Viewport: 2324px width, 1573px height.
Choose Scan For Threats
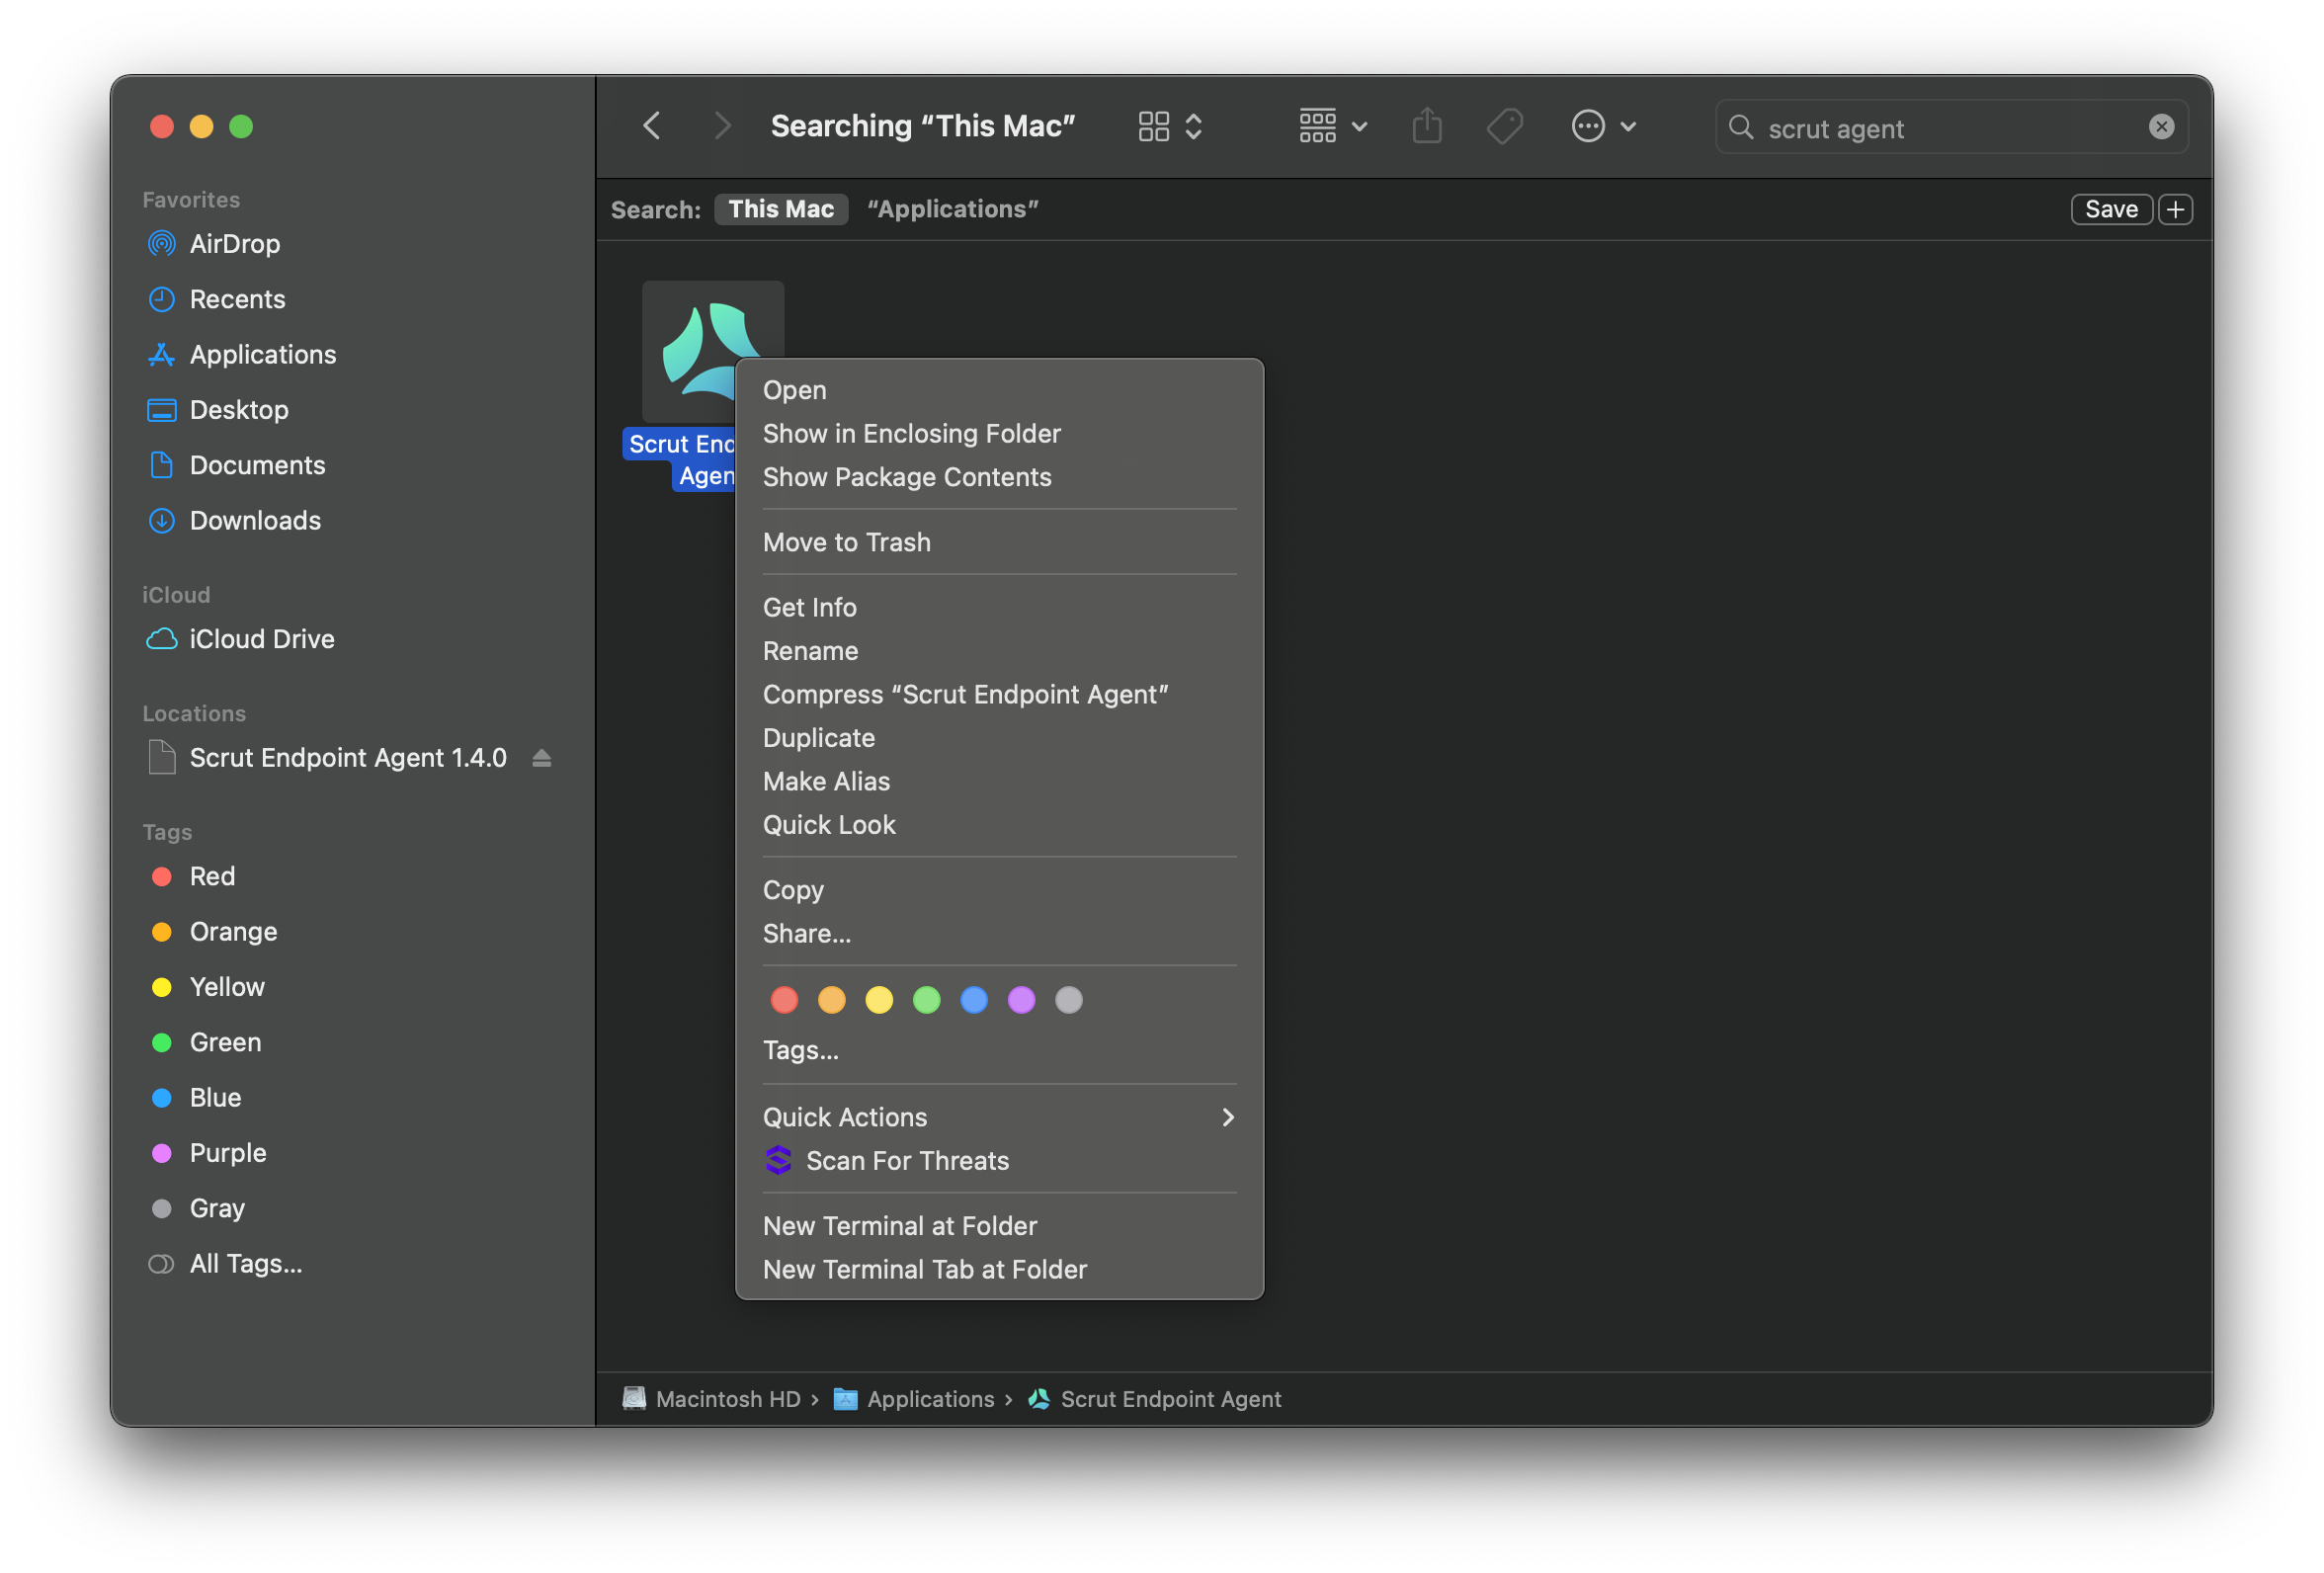click(x=999, y=1160)
